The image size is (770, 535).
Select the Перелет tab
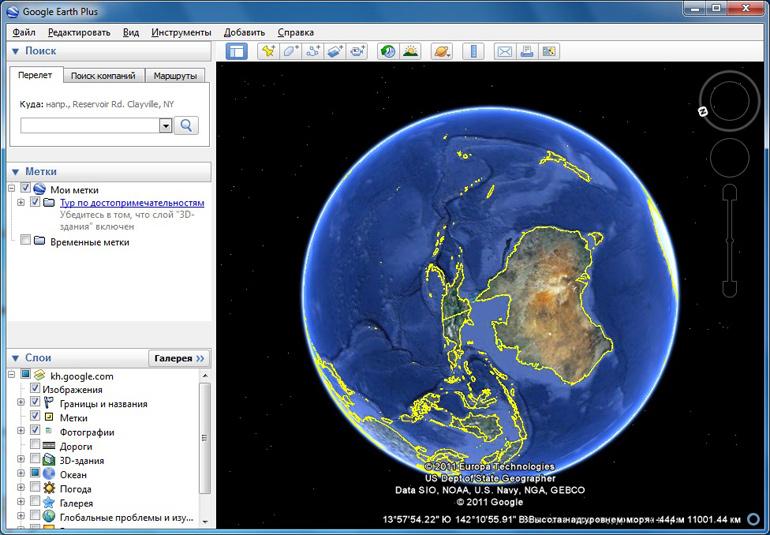coord(35,75)
